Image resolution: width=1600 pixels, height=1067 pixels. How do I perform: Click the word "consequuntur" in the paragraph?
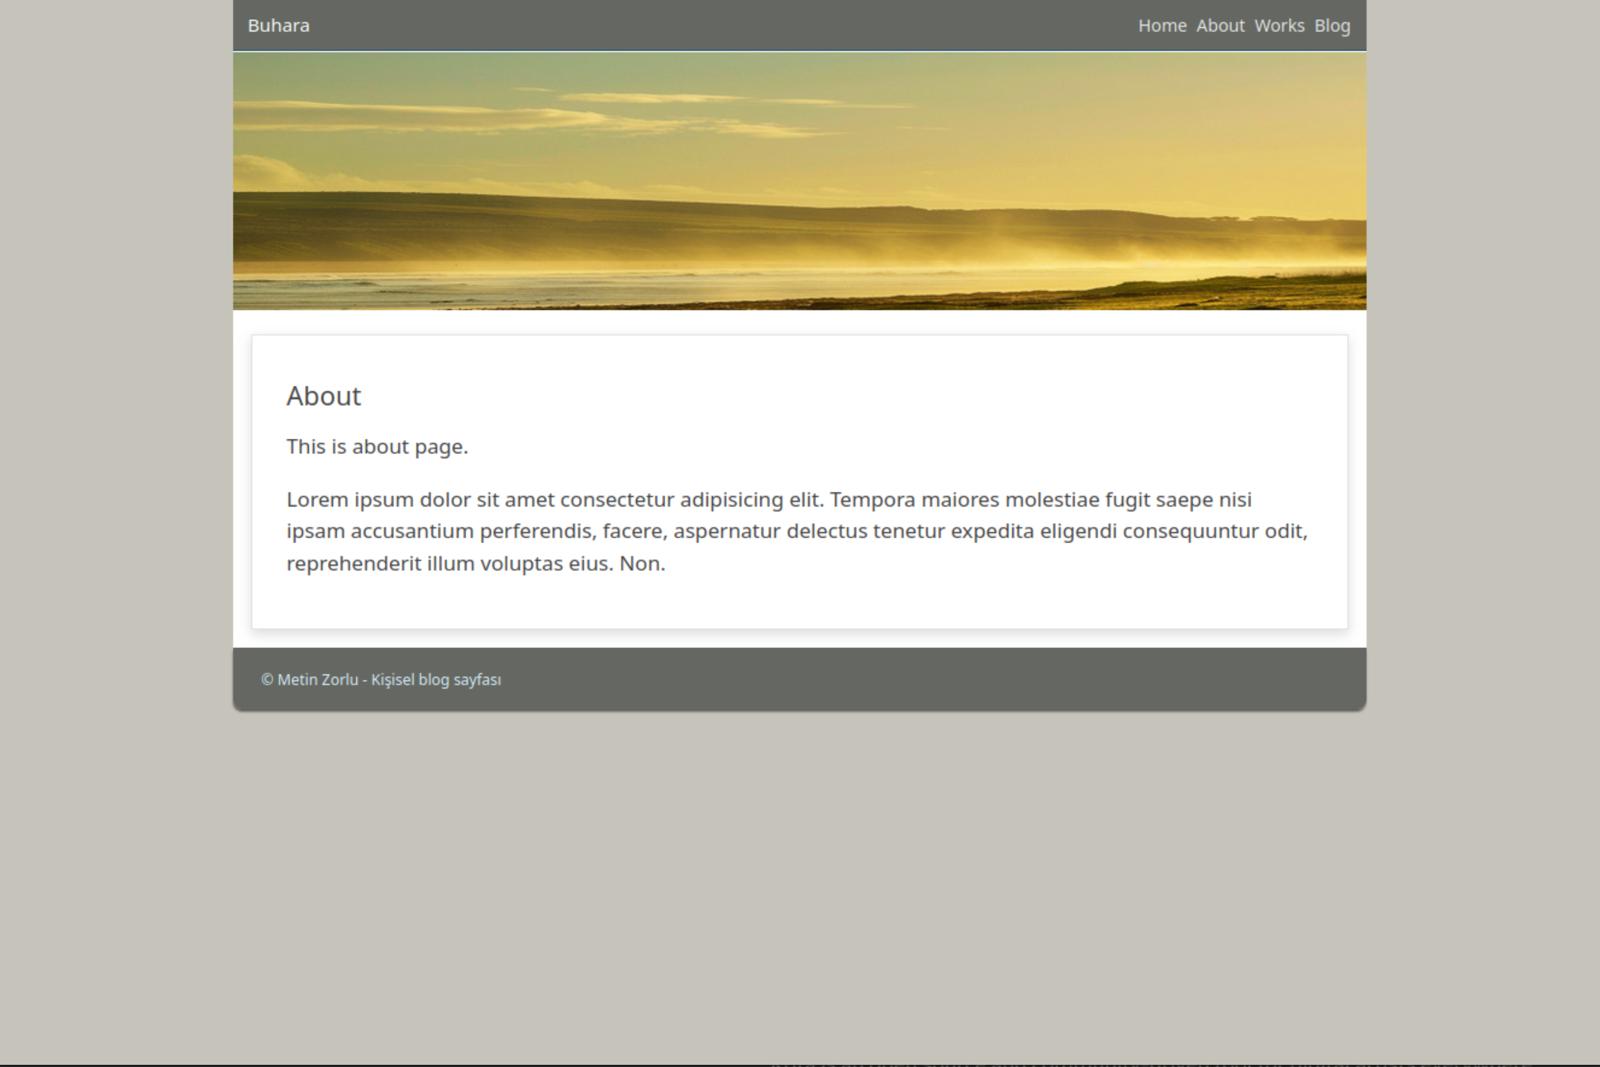coord(1190,532)
